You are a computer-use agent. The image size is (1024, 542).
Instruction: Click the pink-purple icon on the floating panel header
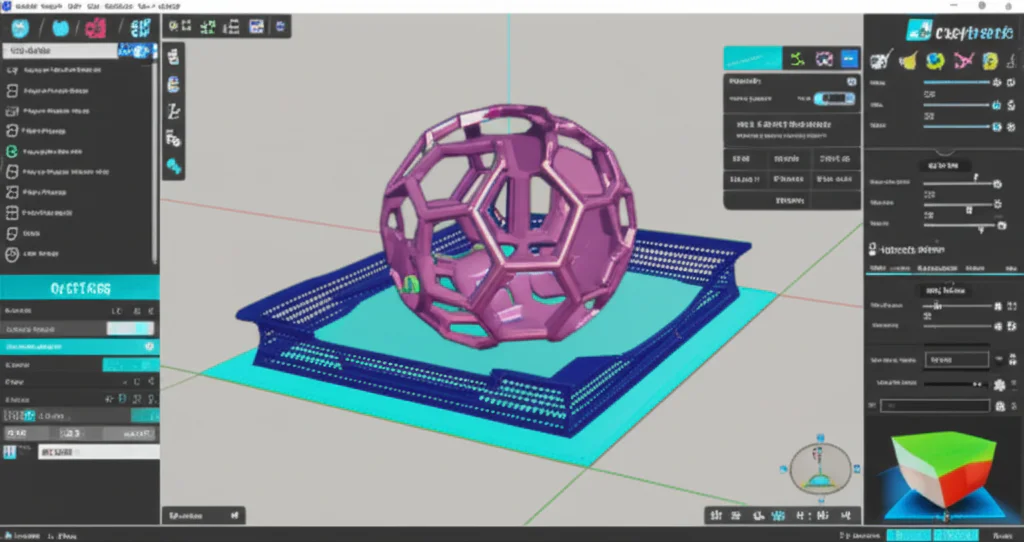(x=824, y=59)
